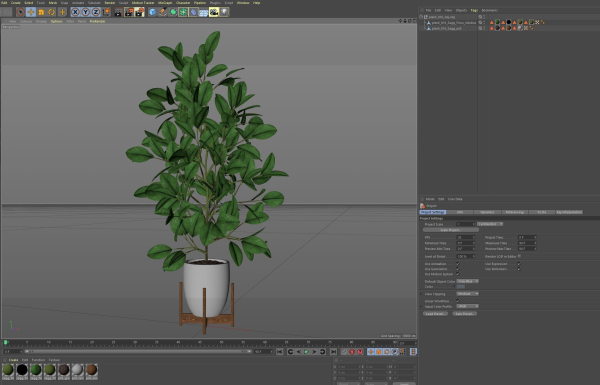Open the spline Pen tool icon
Viewport: 600px width, 385px height.
[x=163, y=12]
